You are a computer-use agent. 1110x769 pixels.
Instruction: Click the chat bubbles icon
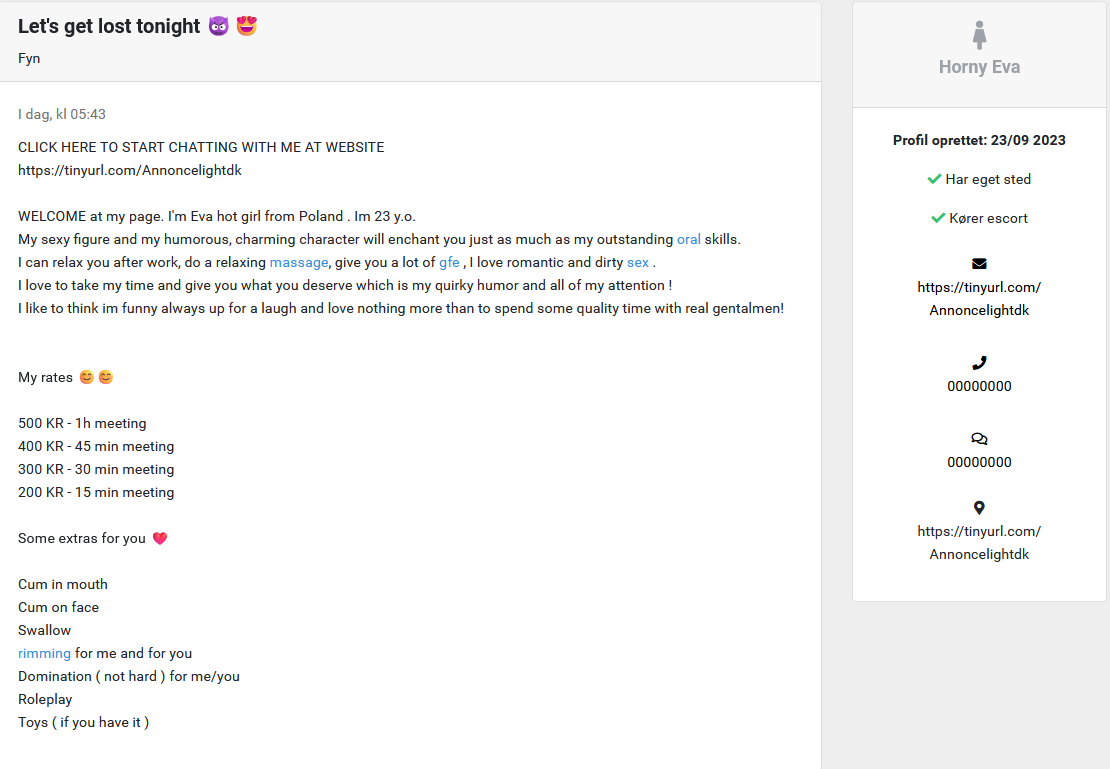coord(979,439)
